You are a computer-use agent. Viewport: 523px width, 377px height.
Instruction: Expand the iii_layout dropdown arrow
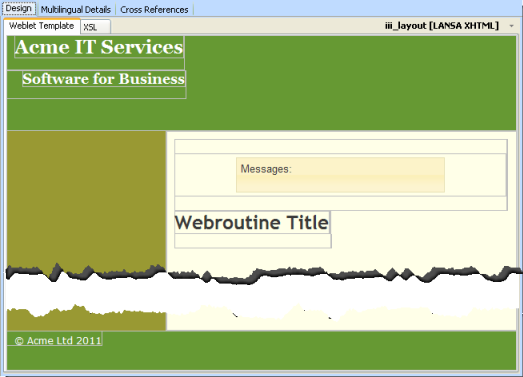[x=511, y=26]
